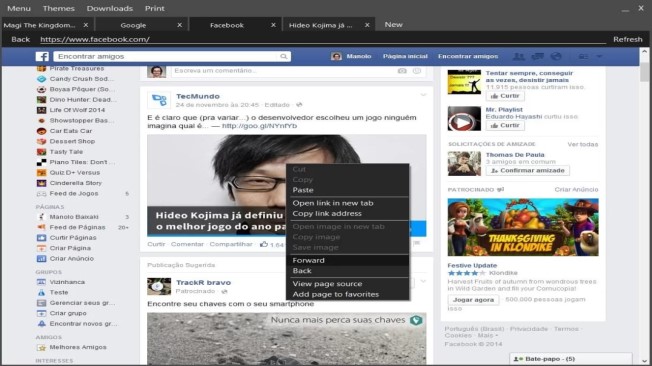Click Página inicial link
Viewport: 652px width, 366px height.
click(405, 56)
